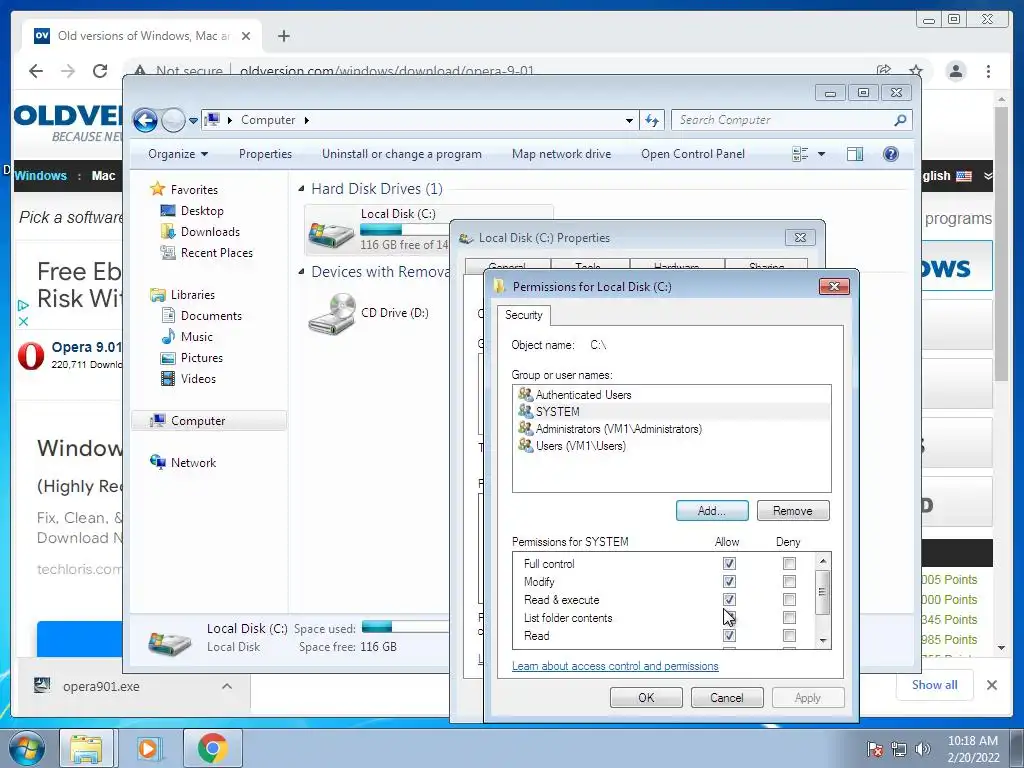Click the Add... button

coord(712,511)
